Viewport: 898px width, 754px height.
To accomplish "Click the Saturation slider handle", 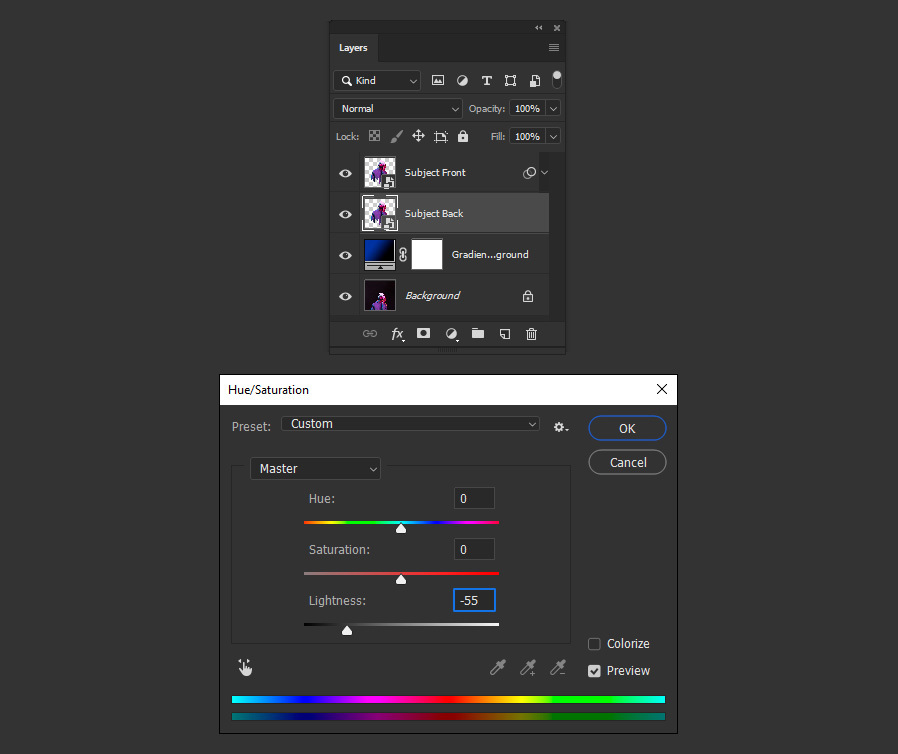I will click(401, 579).
